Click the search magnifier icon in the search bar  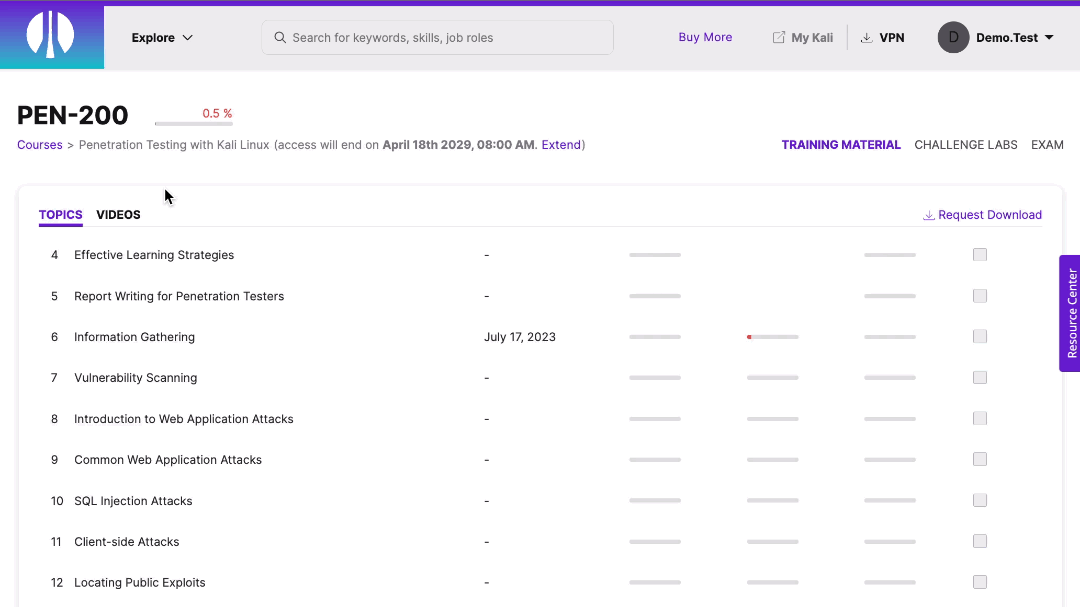pyautogui.click(x=281, y=37)
